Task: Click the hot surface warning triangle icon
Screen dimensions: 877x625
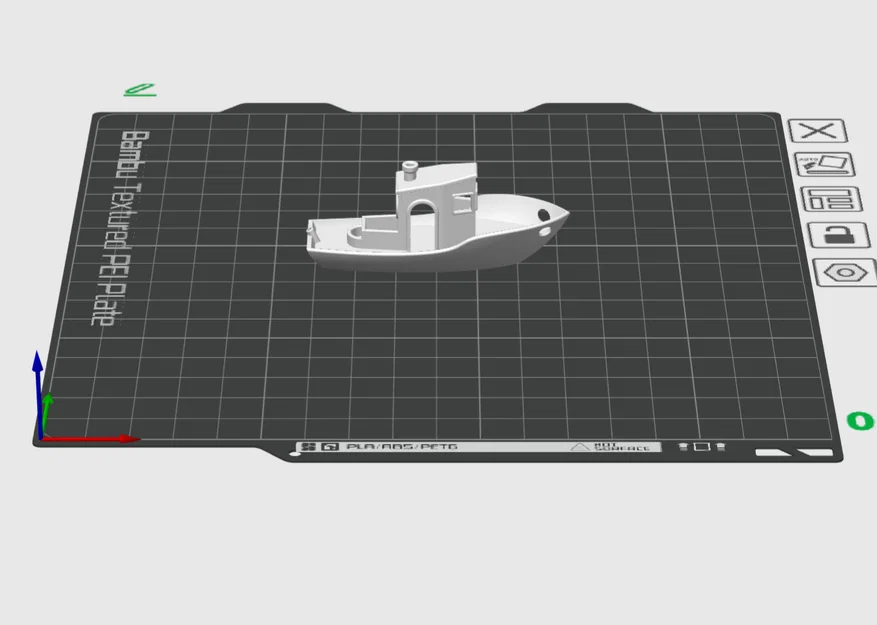Action: (580, 445)
